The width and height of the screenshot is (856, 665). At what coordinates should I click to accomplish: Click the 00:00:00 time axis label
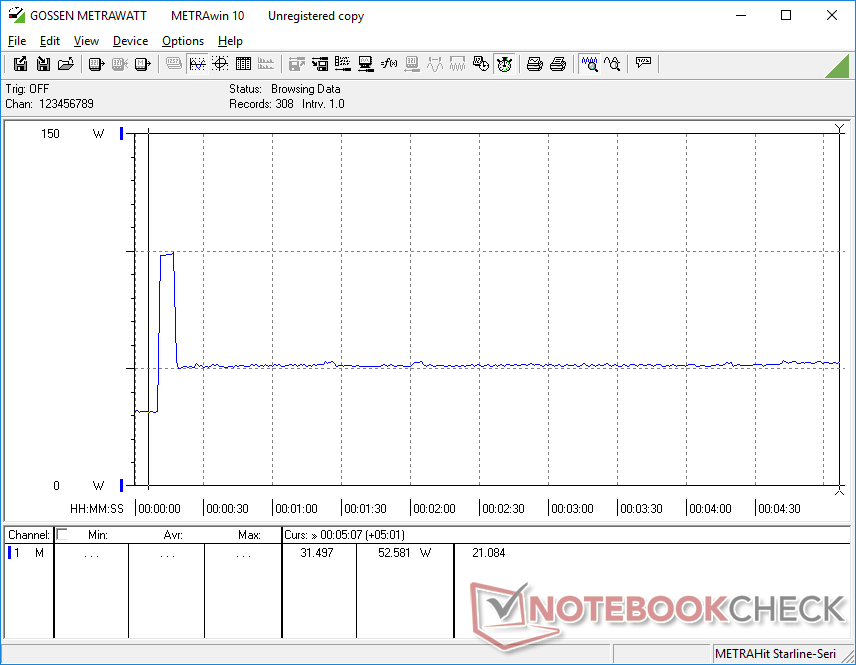[159, 509]
